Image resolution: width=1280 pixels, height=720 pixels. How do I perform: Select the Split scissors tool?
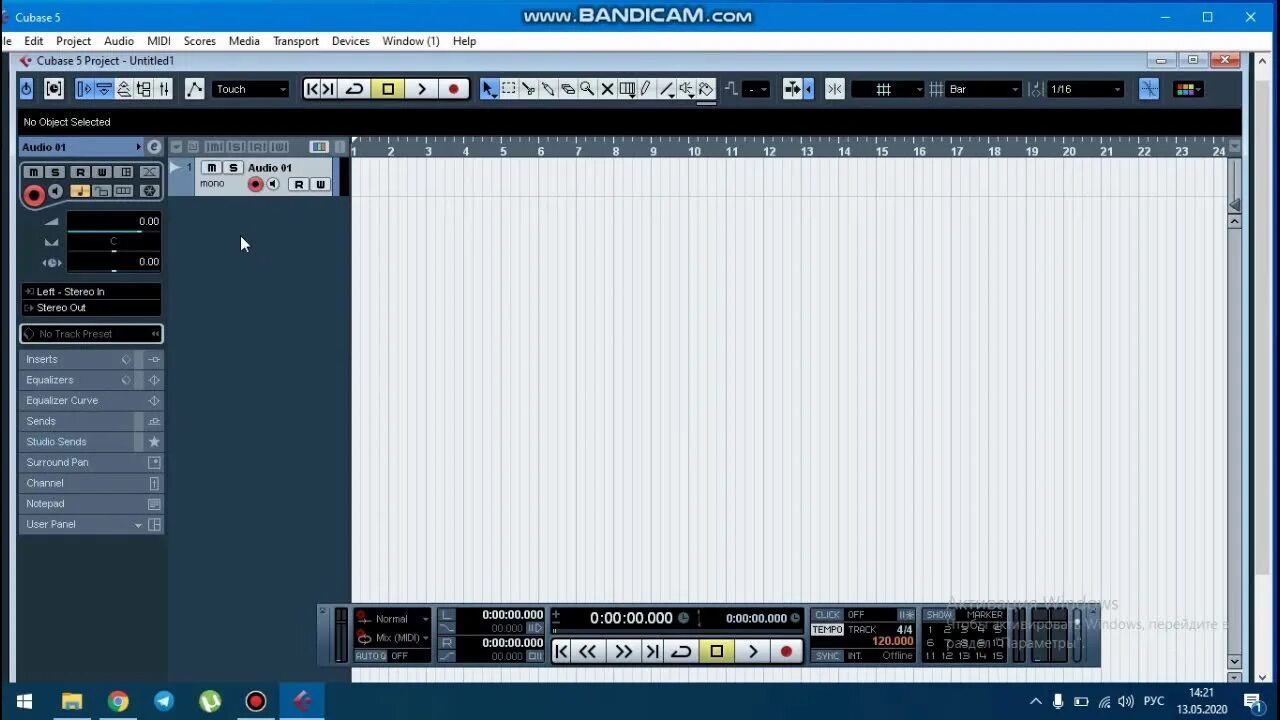tap(528, 89)
